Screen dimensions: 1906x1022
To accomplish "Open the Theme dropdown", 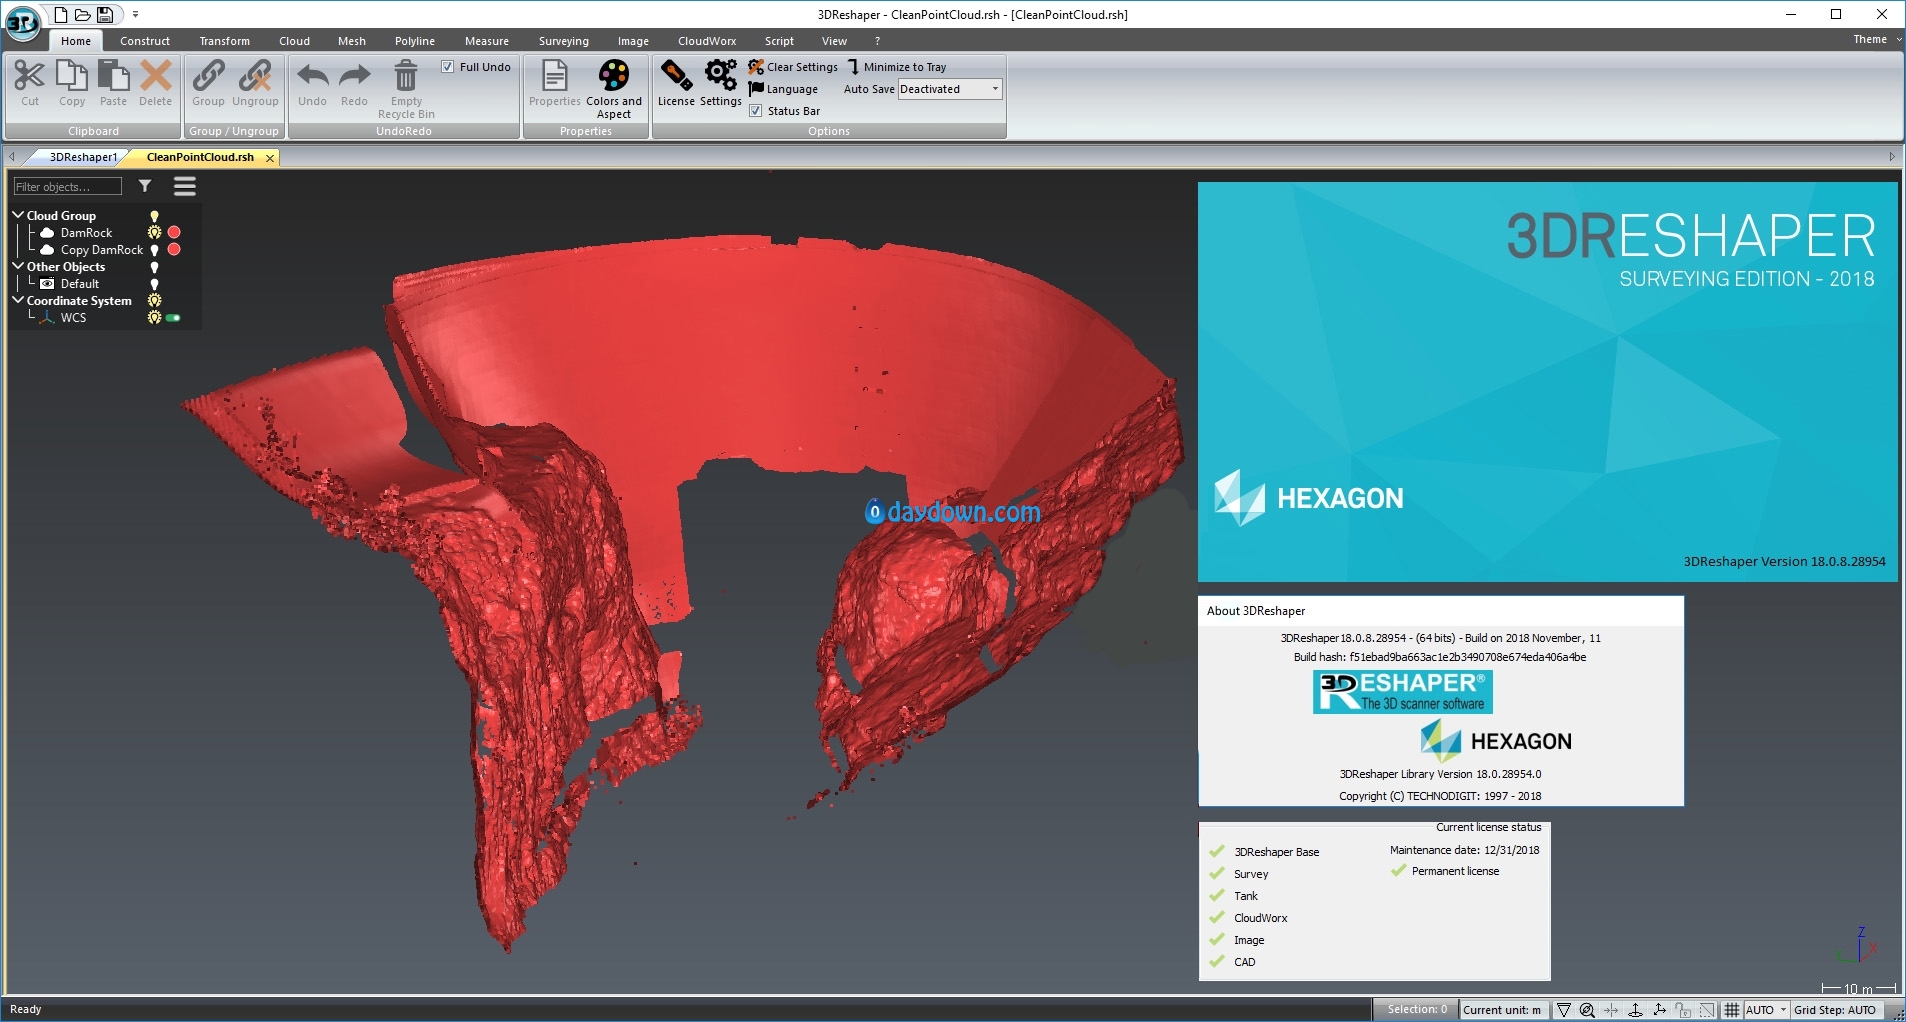I will point(1876,39).
